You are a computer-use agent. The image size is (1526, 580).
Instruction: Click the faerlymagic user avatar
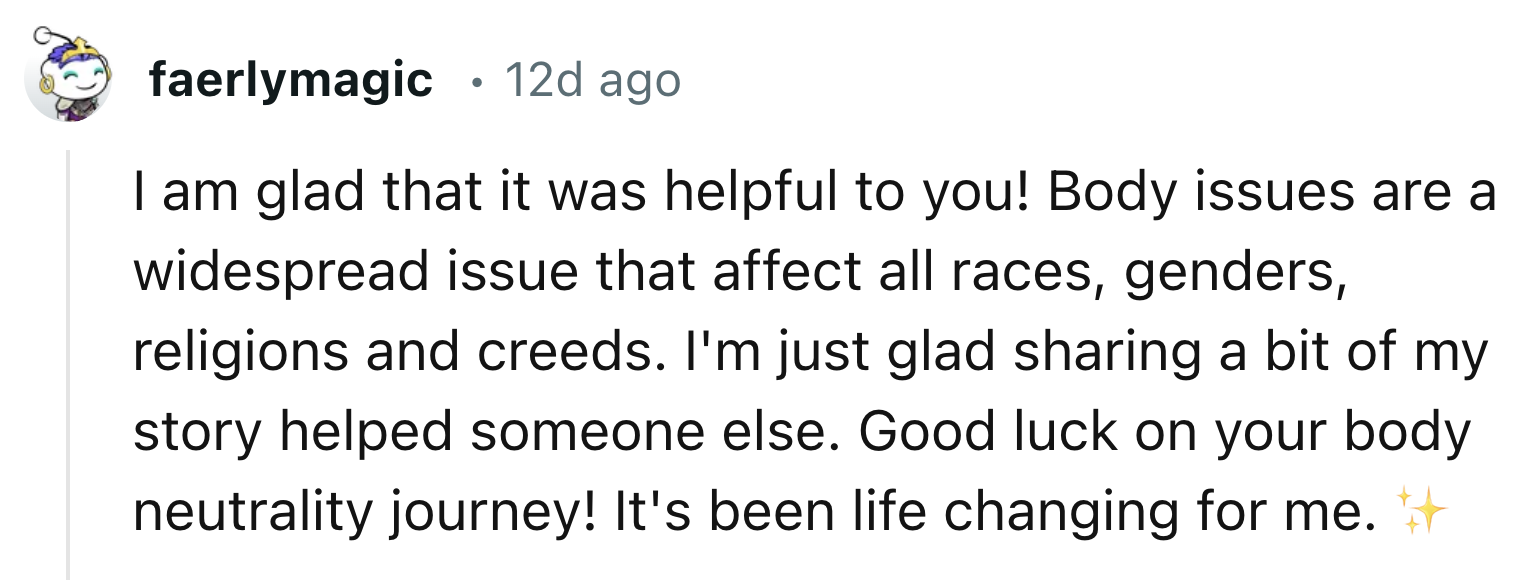click(67, 80)
